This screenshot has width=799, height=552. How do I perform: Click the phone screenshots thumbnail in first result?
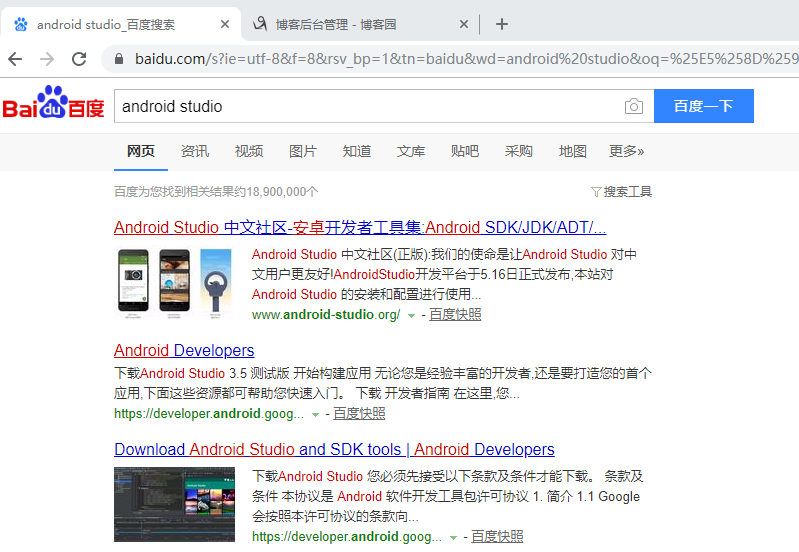(x=174, y=284)
